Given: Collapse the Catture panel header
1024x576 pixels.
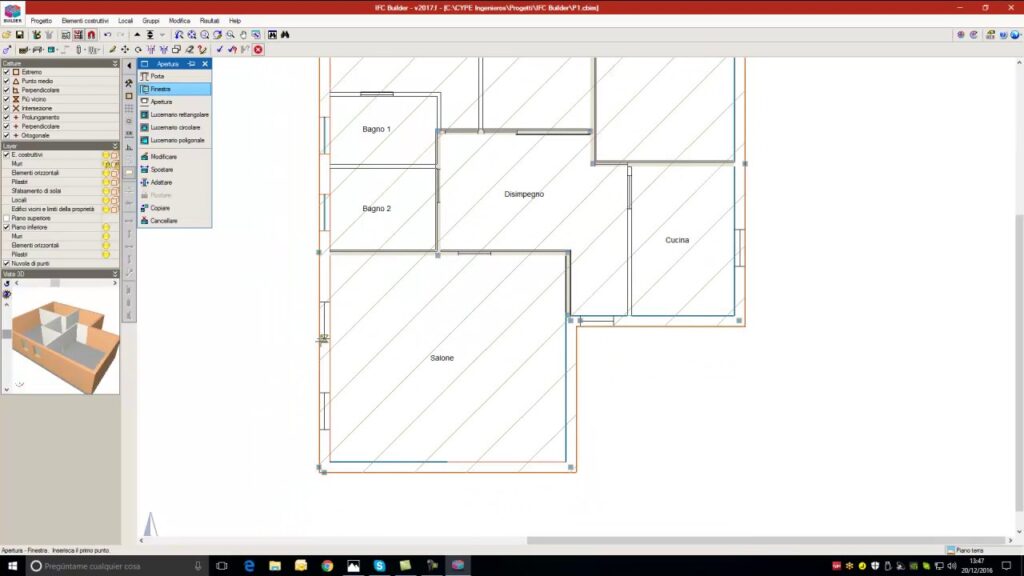Looking at the screenshot, I should tap(115, 63).
